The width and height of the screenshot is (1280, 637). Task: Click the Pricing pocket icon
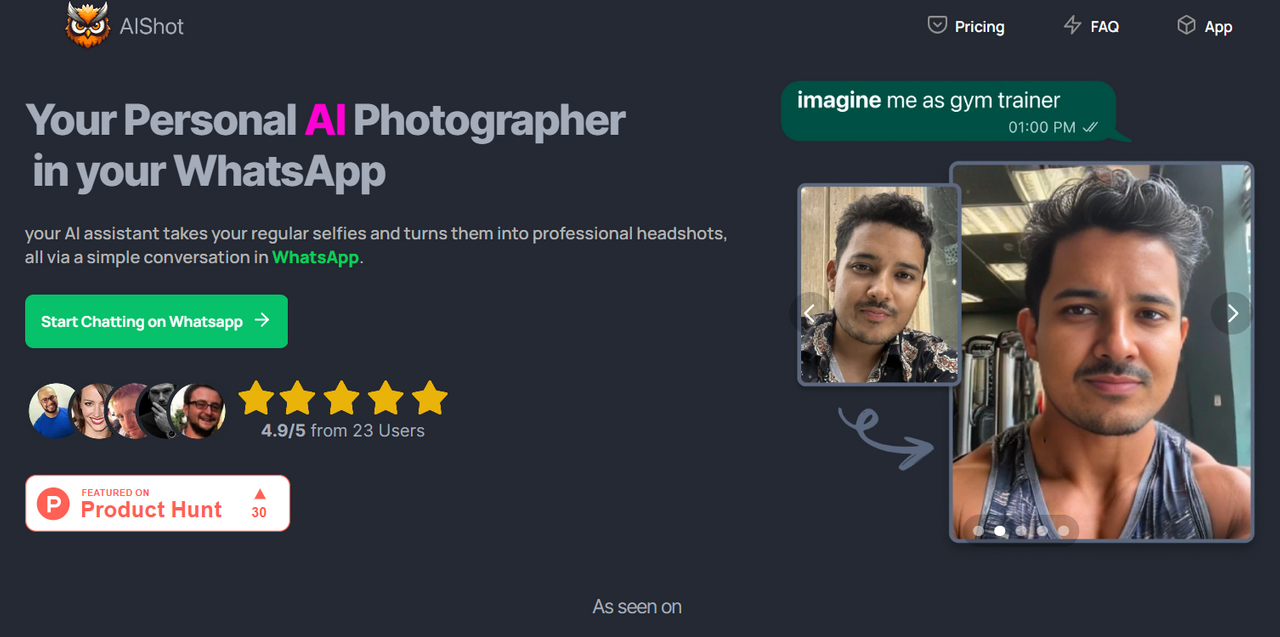937,25
